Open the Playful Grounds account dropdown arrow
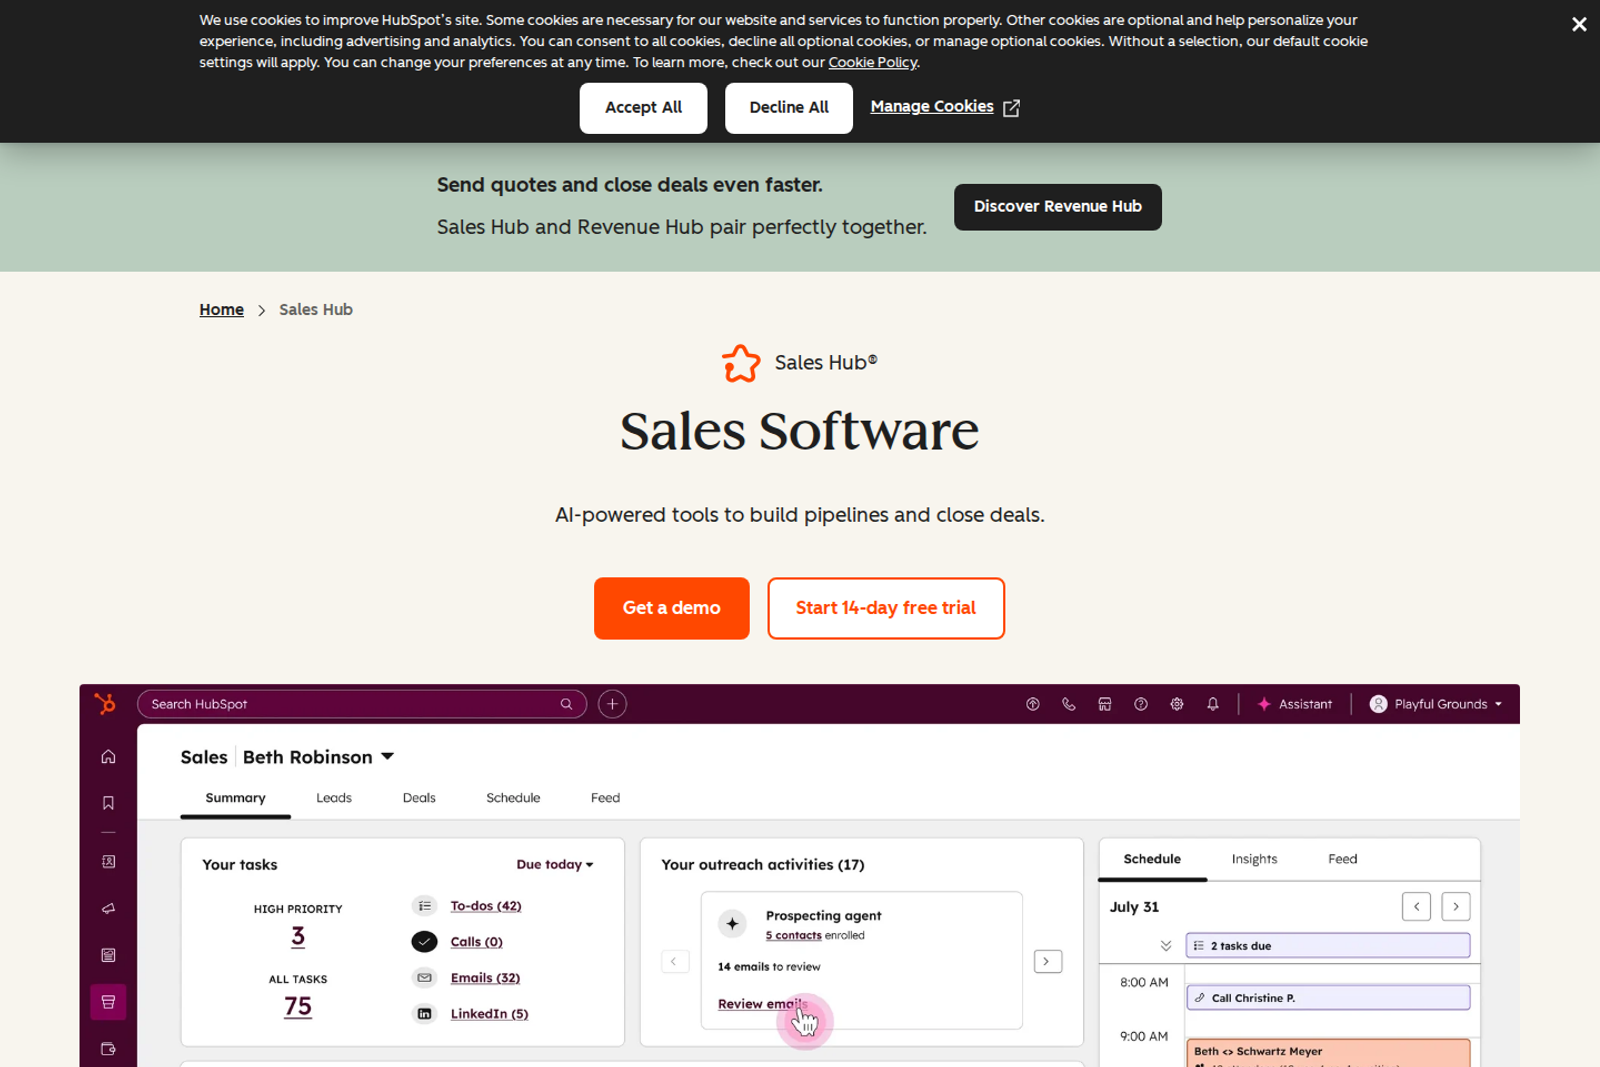Viewport: 1600px width, 1067px height. point(1498,704)
